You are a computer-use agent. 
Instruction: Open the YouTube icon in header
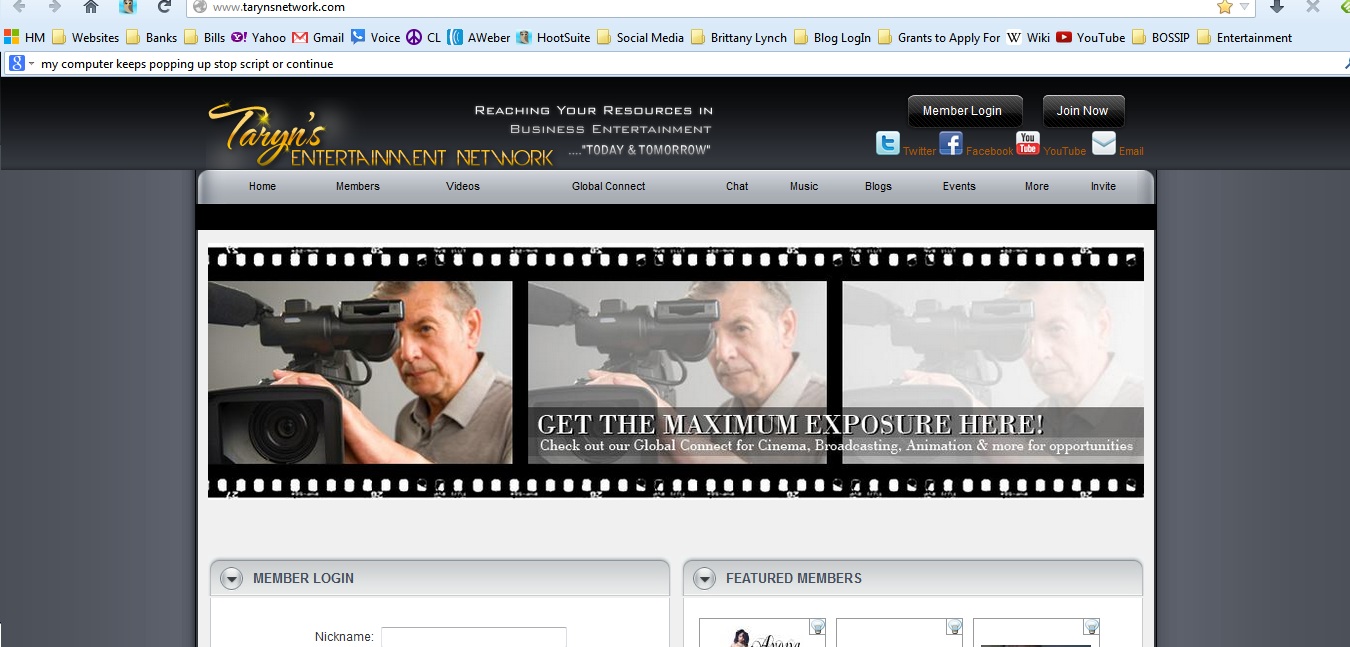pos(1027,144)
